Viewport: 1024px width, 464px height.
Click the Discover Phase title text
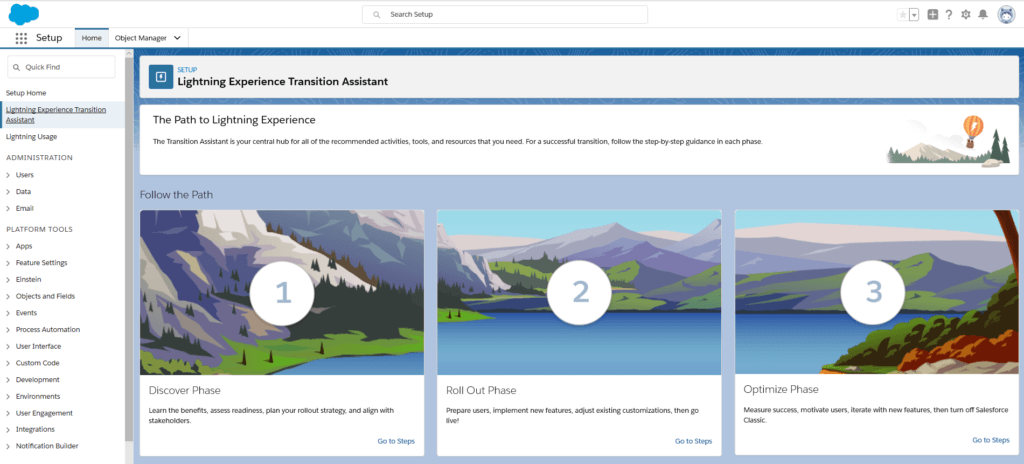(x=185, y=391)
